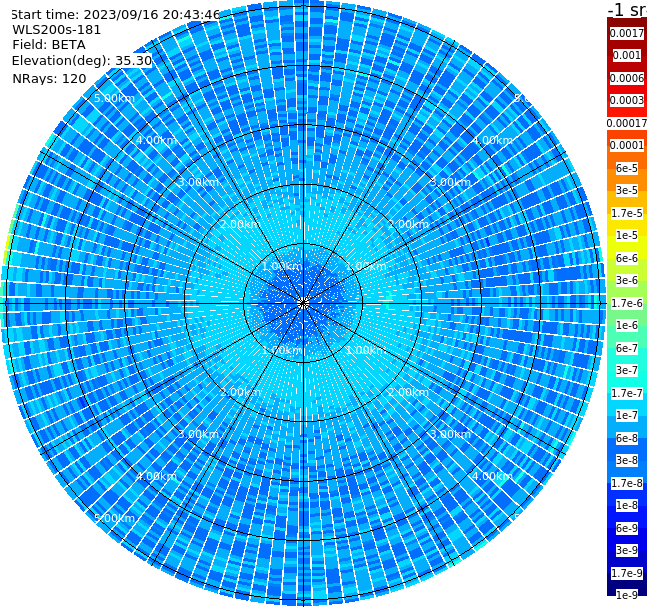Select the WLS200s-181 instrument label
Image resolution: width=647 pixels, height=607 pixels.
(57, 30)
